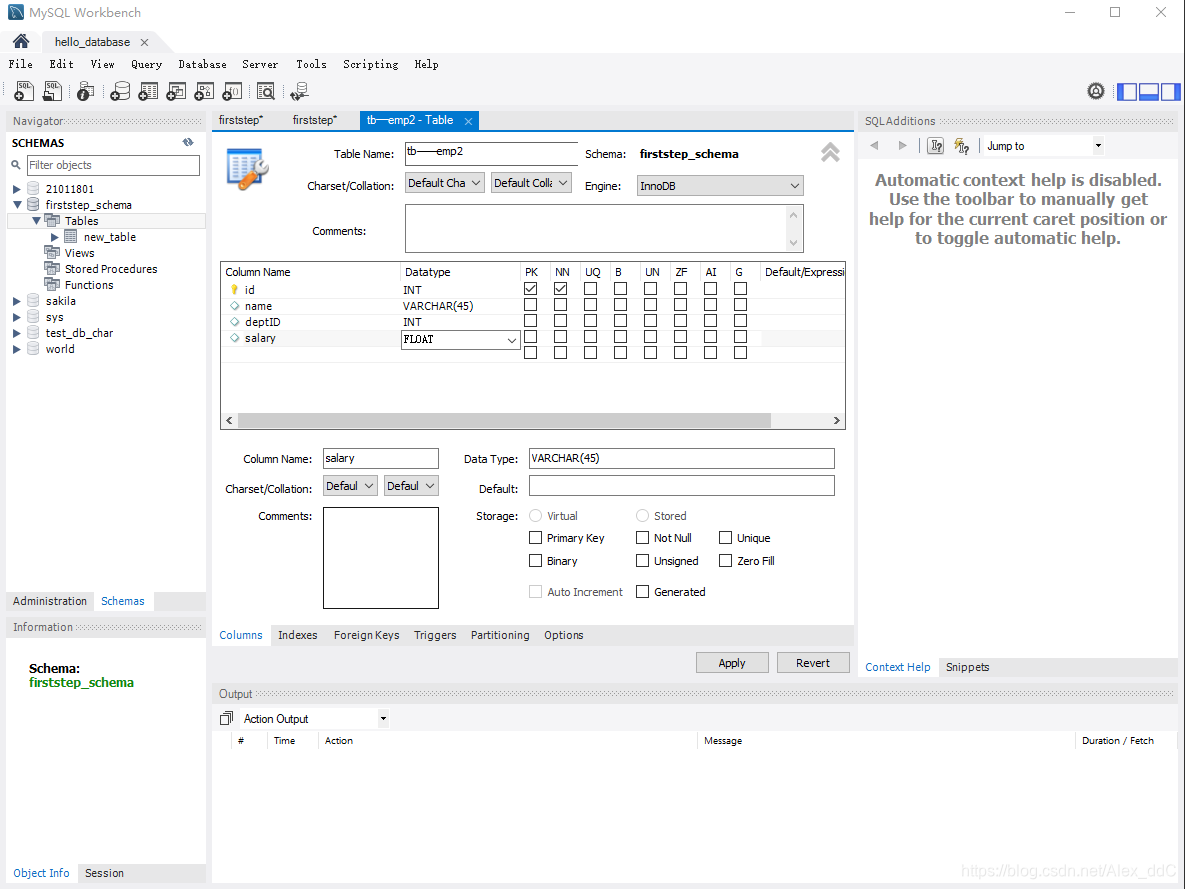Open the Query menu
Screen dimensions: 1185x889
pos(147,64)
